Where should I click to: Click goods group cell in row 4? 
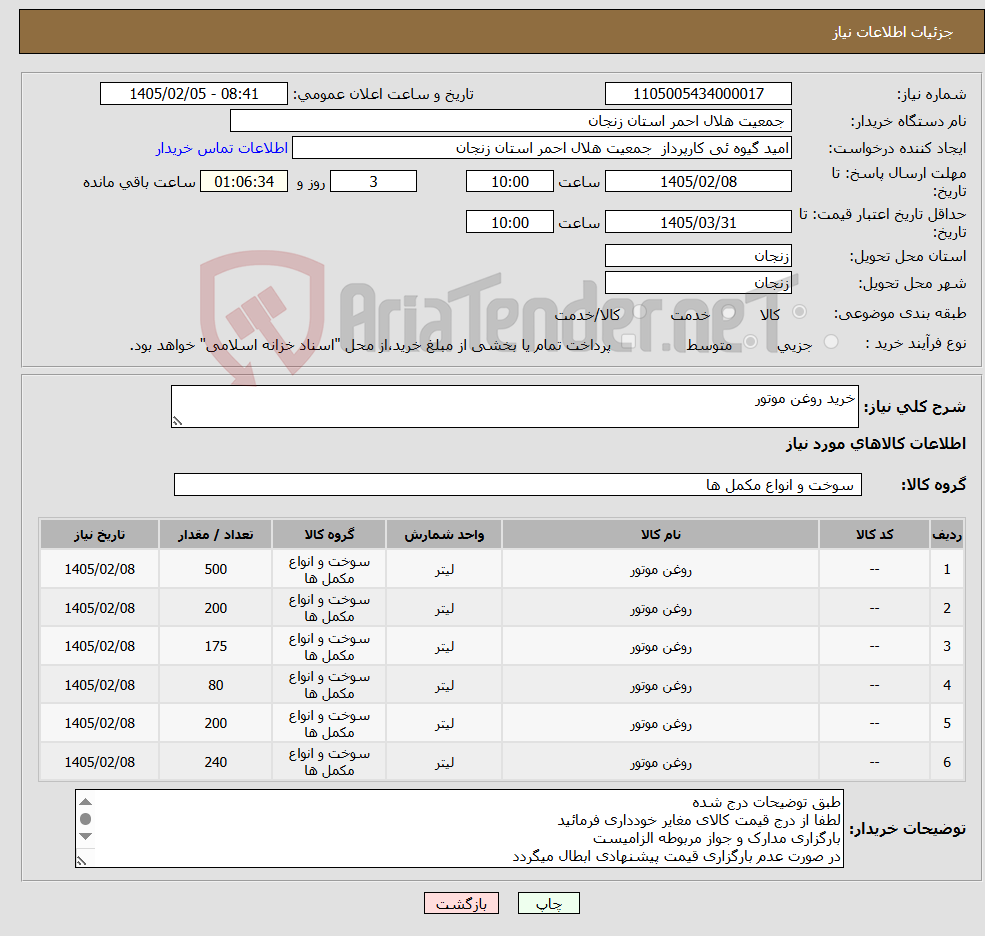(329, 685)
